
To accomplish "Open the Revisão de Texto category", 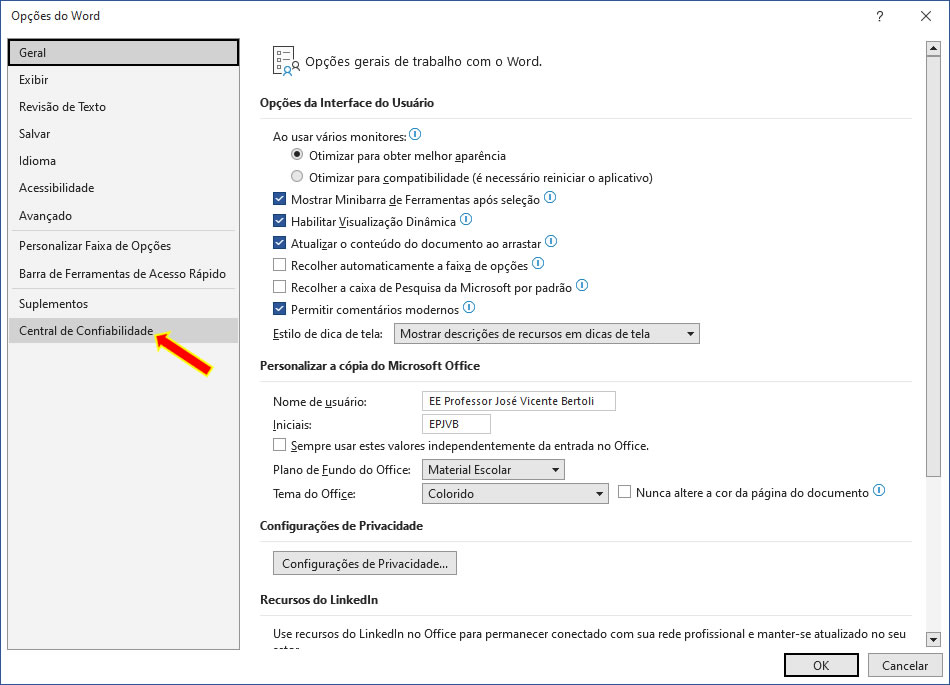I will pos(124,107).
